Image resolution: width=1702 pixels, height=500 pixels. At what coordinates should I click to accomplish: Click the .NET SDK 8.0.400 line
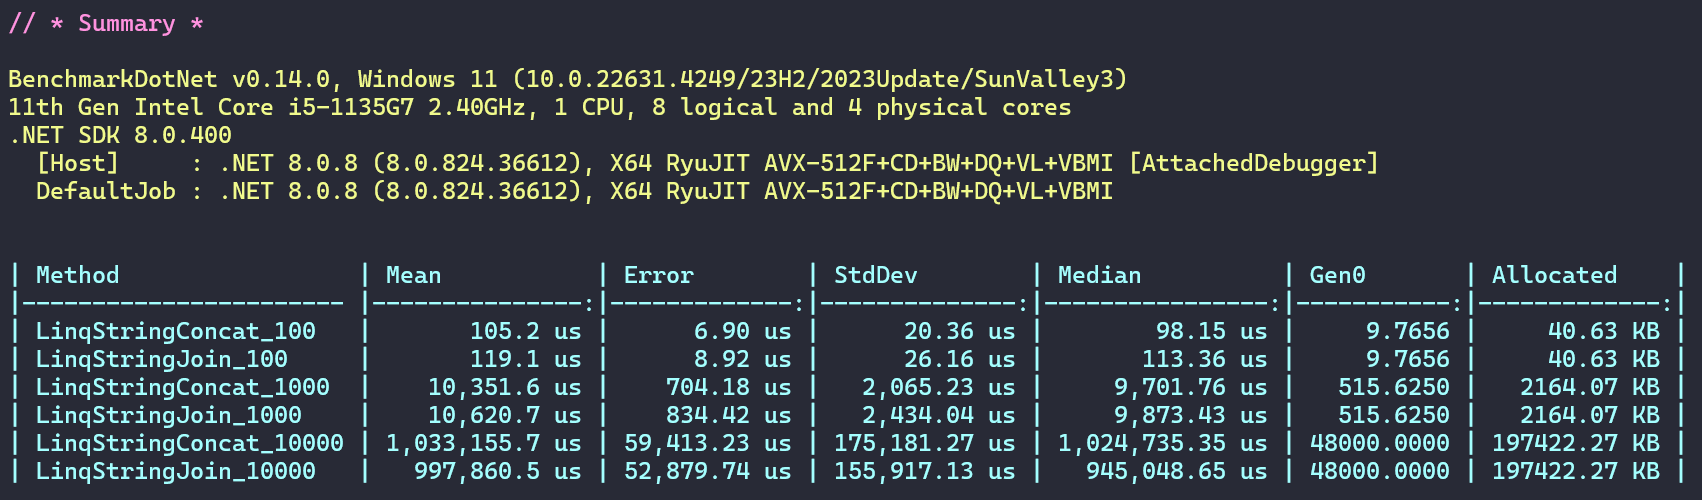[120, 135]
